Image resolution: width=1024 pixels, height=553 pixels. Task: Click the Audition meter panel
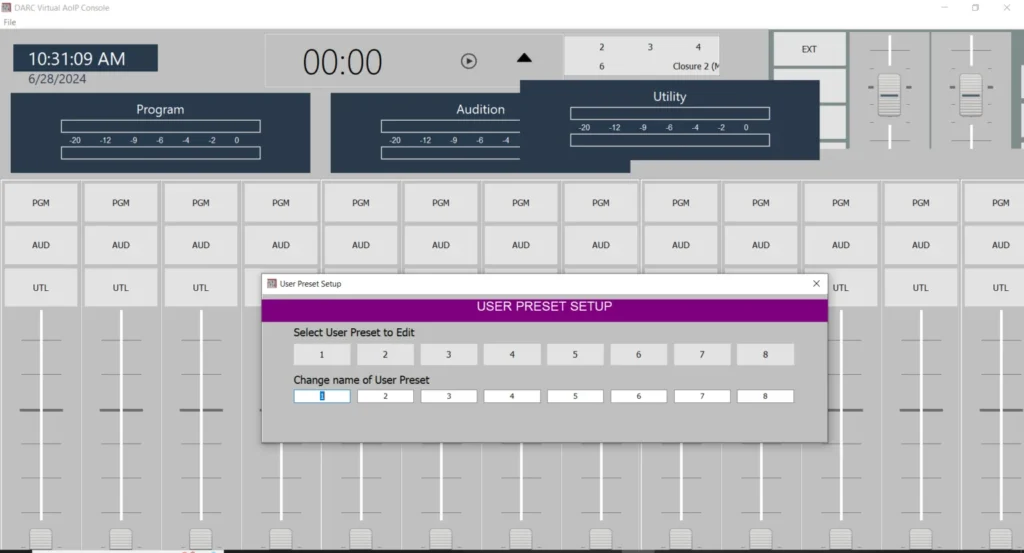tap(425, 133)
